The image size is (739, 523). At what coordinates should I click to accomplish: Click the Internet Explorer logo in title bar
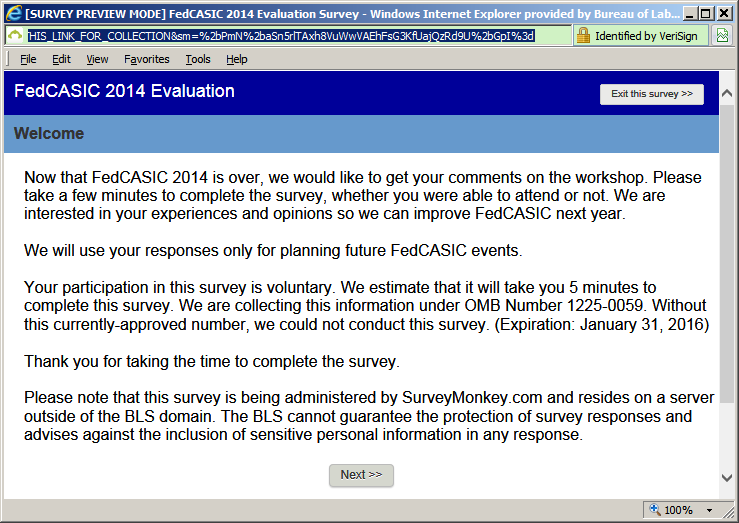pos(12,13)
